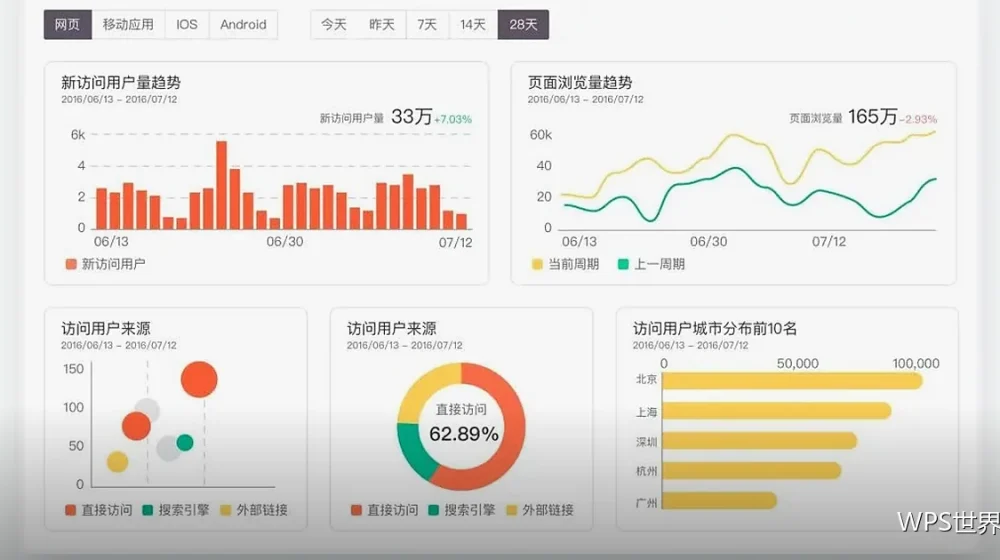Click 外部链接 legend under donut chart
Screen dimensions: 1000x560
pyautogui.click(x=540, y=510)
